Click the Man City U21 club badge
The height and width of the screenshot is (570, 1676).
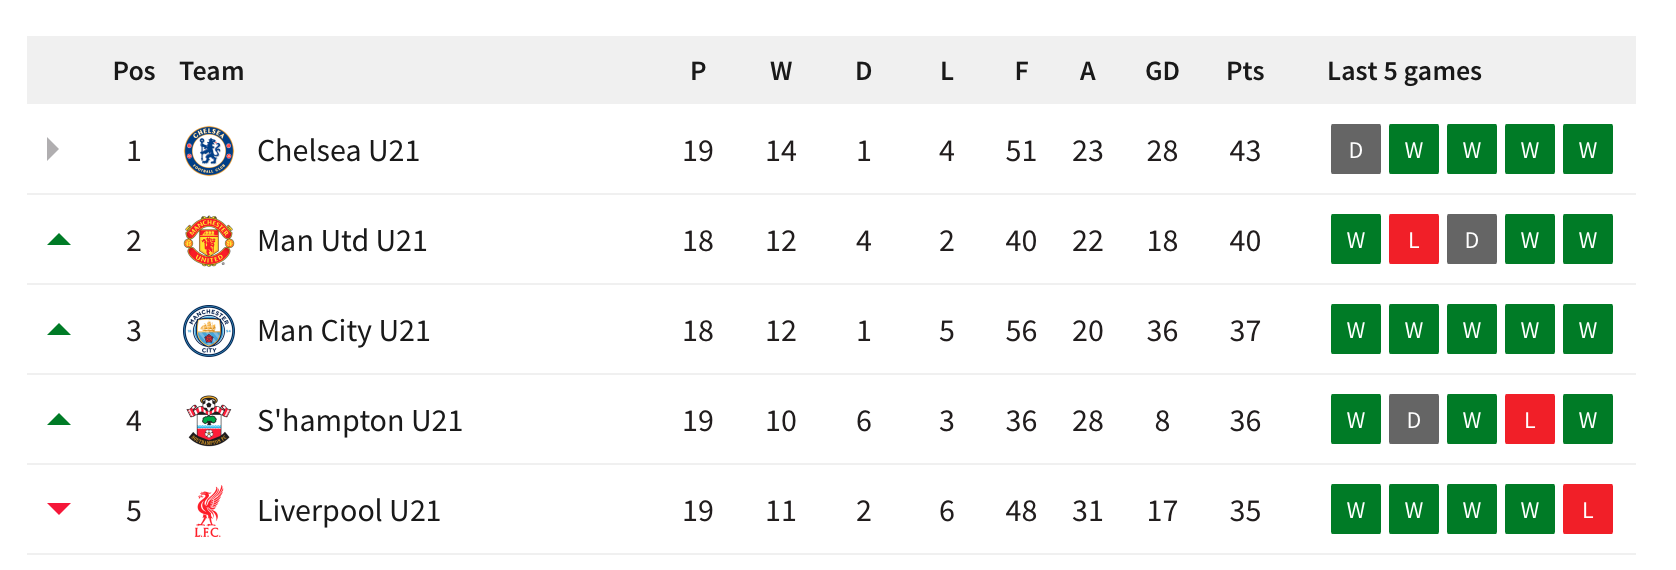pyautogui.click(x=209, y=331)
